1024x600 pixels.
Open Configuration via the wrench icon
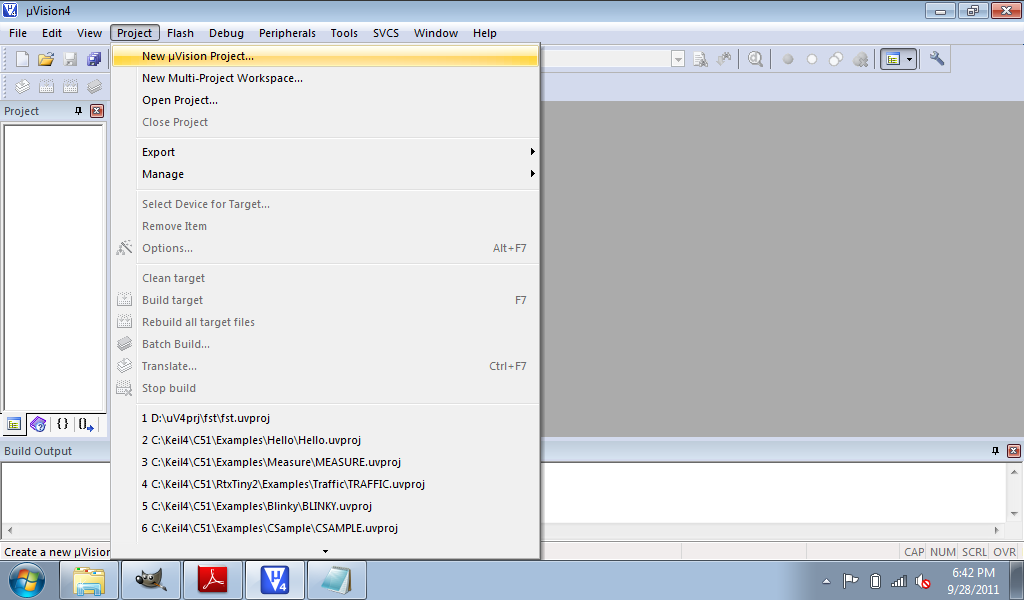pos(937,59)
